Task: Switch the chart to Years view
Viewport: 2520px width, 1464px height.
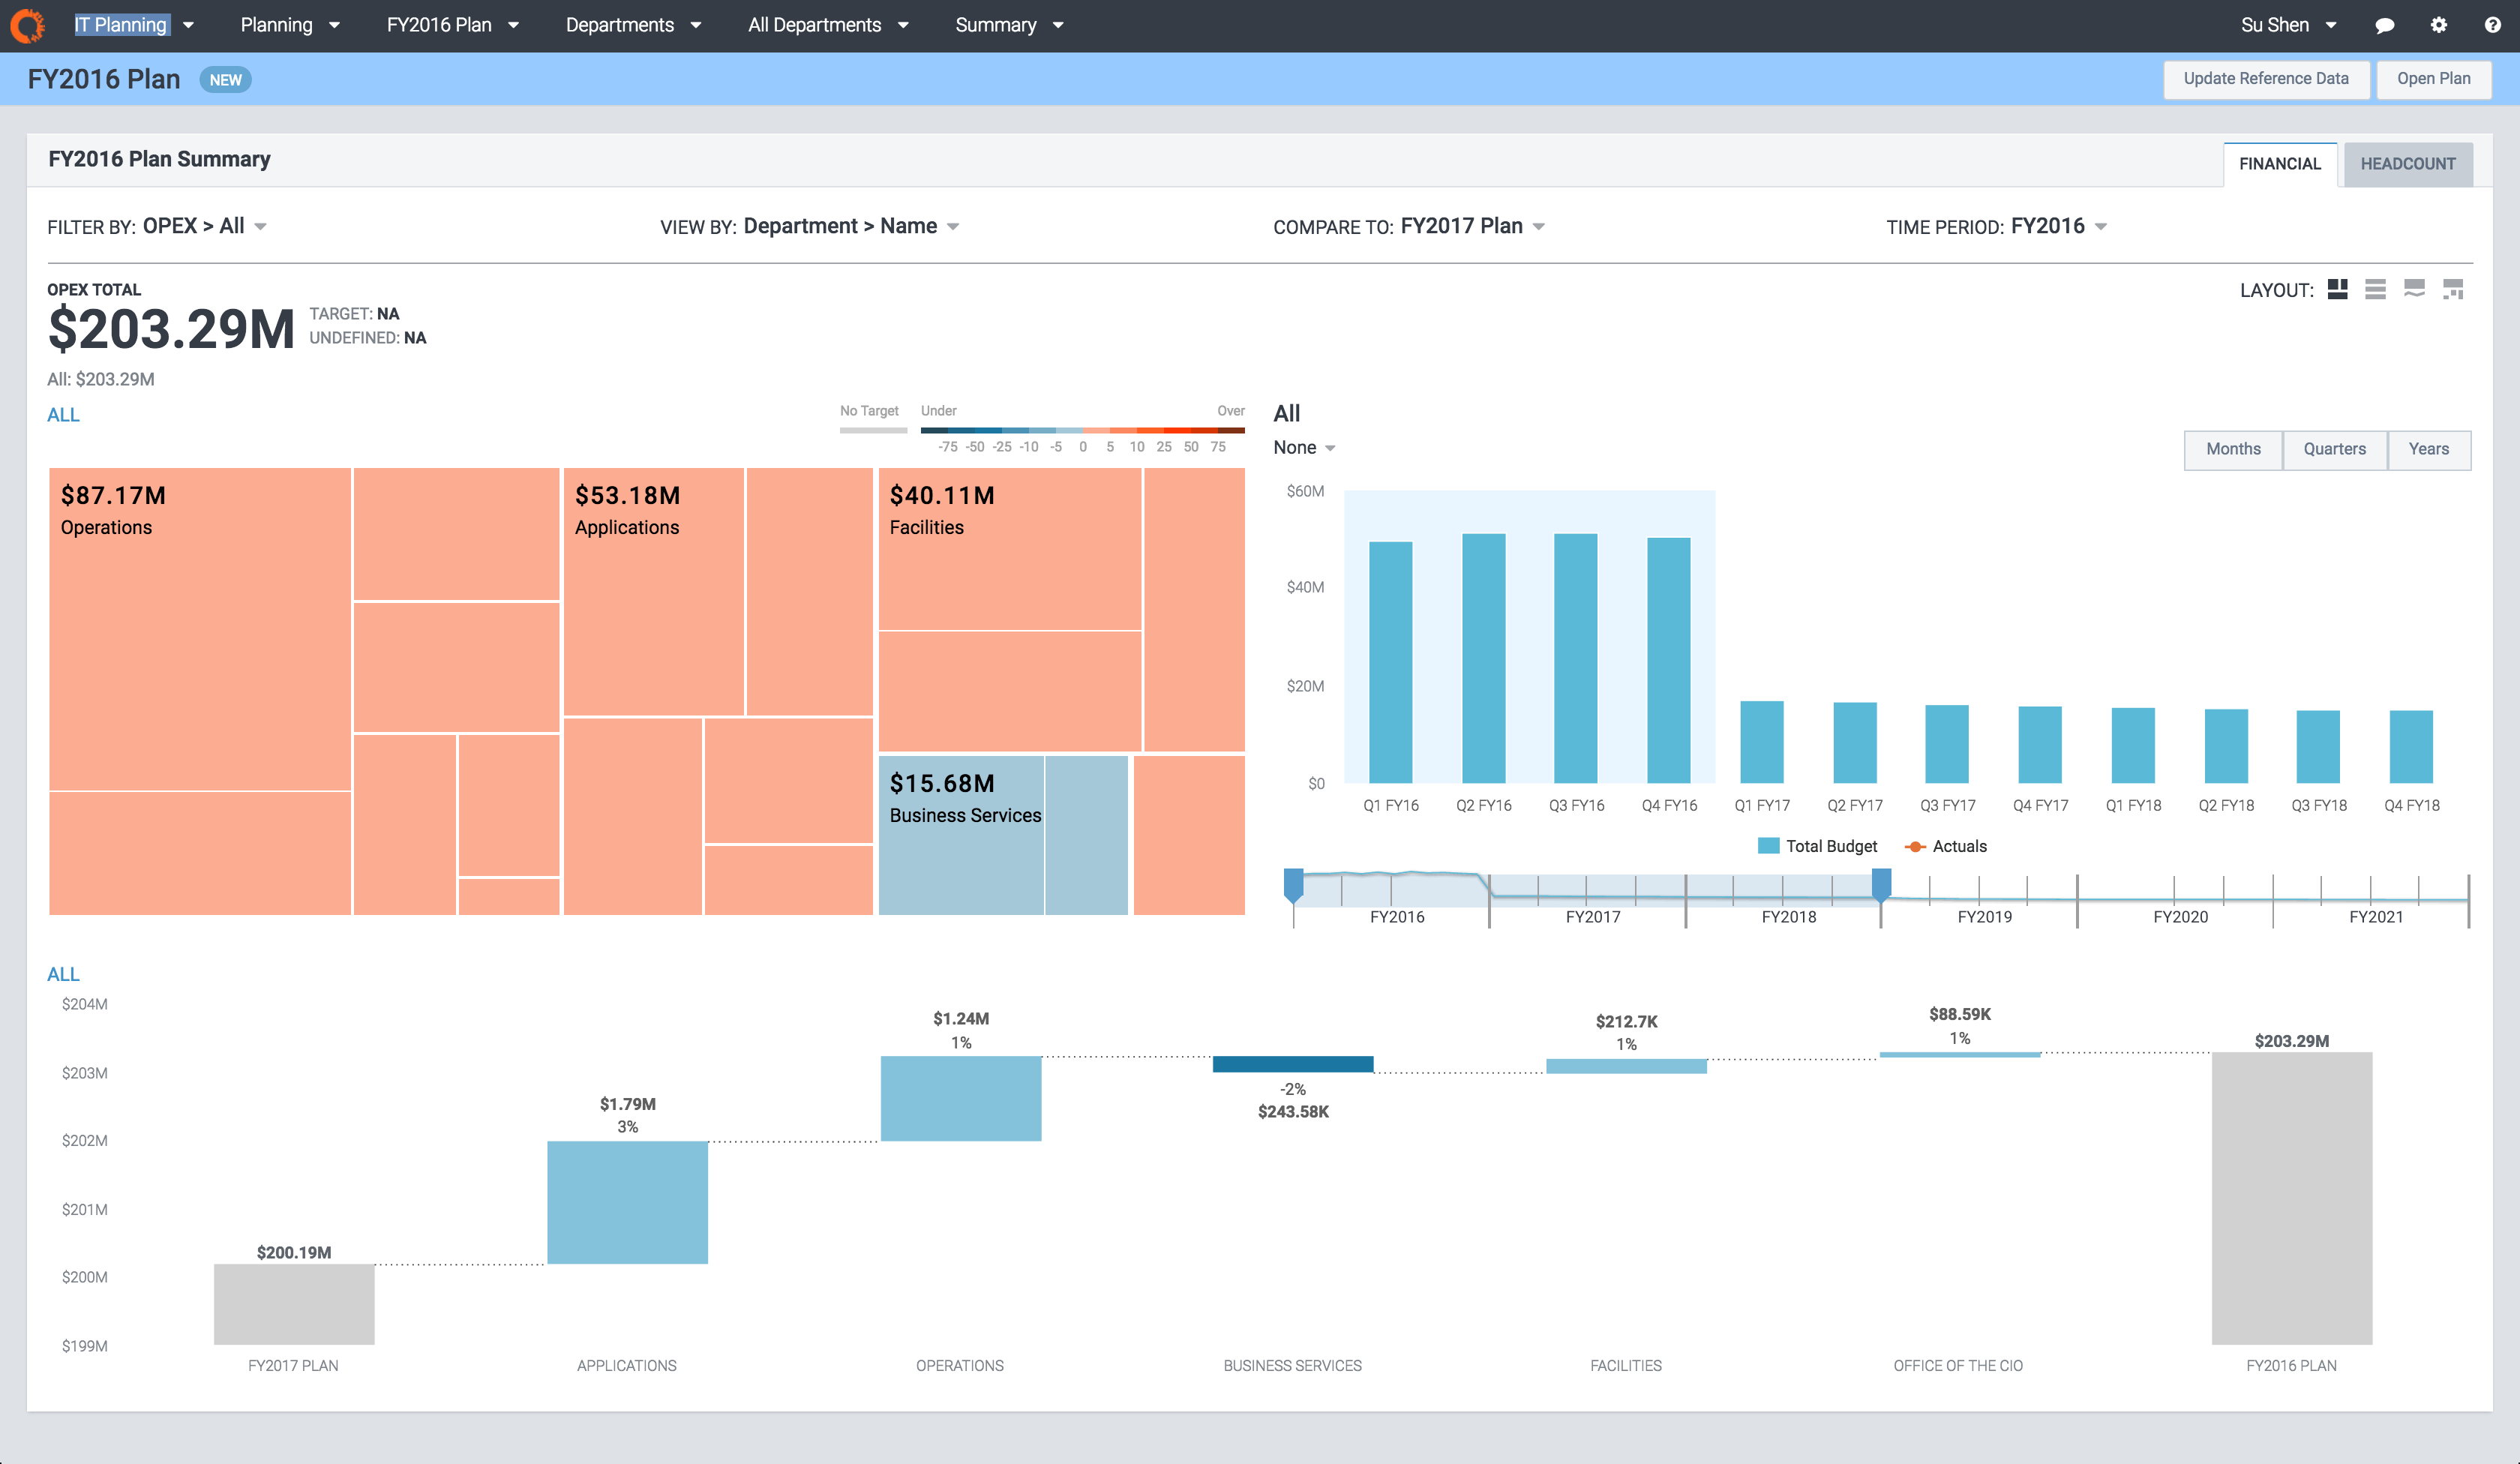Action: (2428, 449)
